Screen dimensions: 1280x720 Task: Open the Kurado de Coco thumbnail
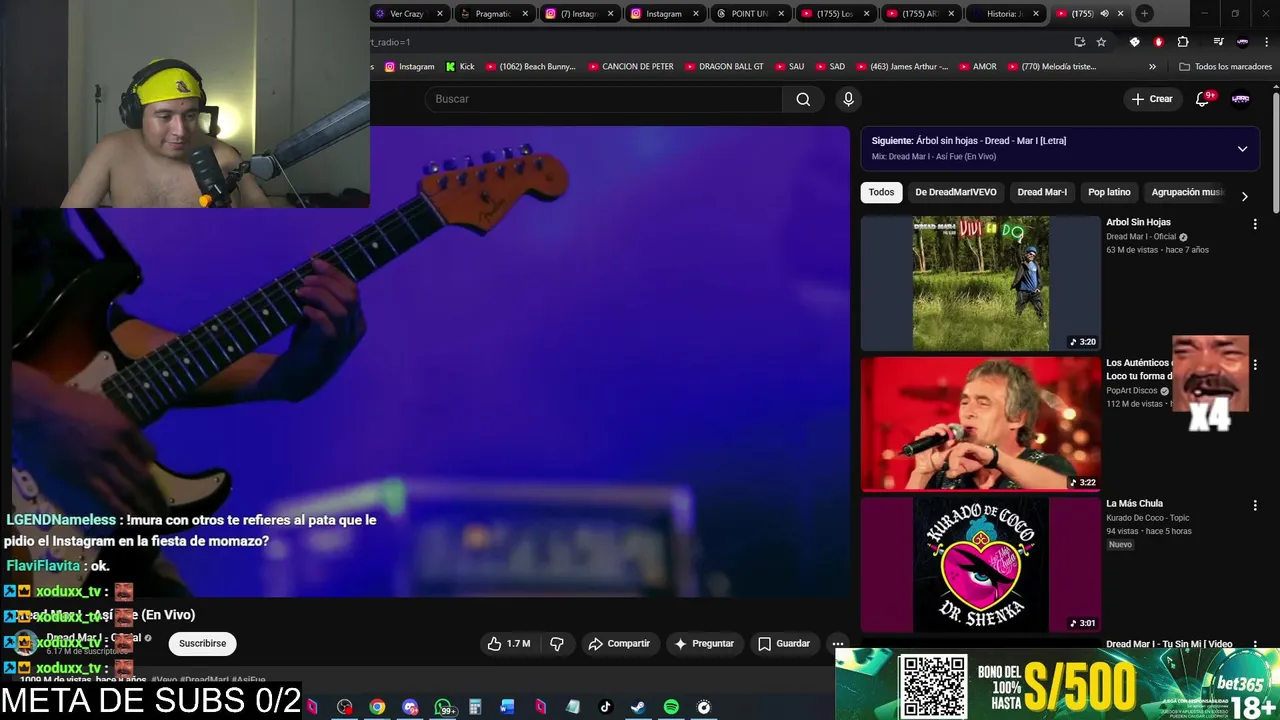pos(980,565)
